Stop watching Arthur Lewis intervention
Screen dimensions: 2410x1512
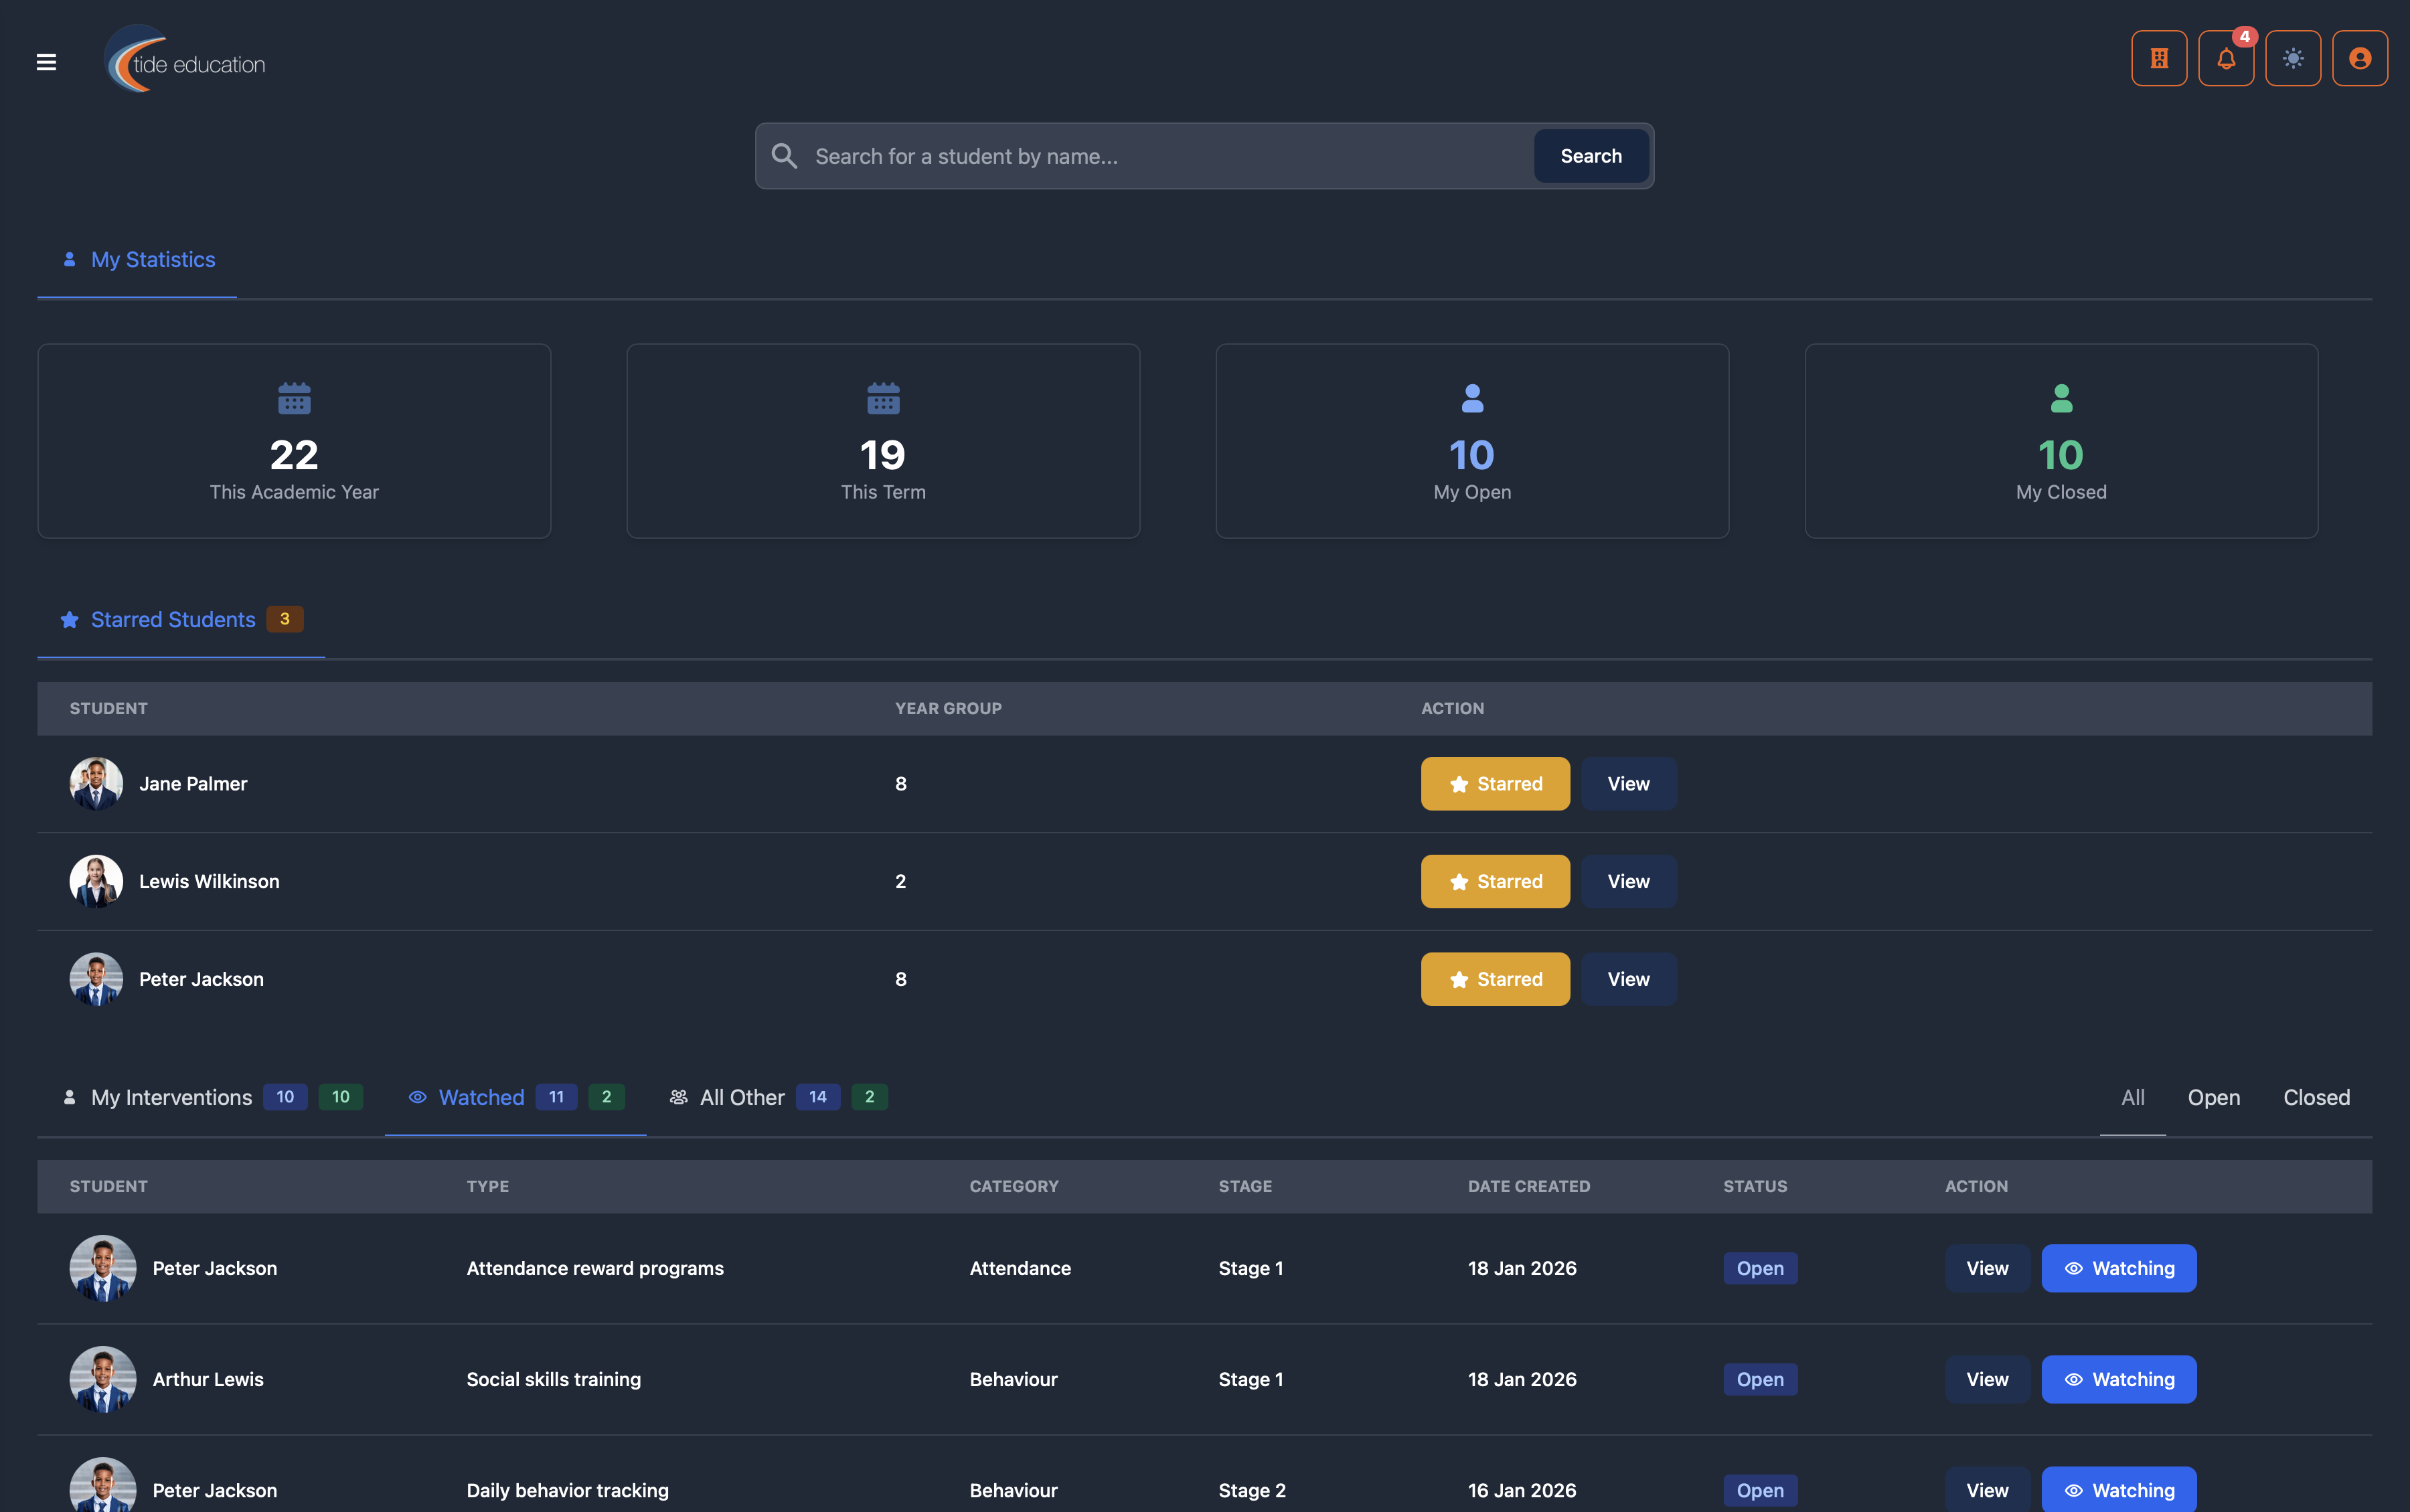point(2118,1379)
